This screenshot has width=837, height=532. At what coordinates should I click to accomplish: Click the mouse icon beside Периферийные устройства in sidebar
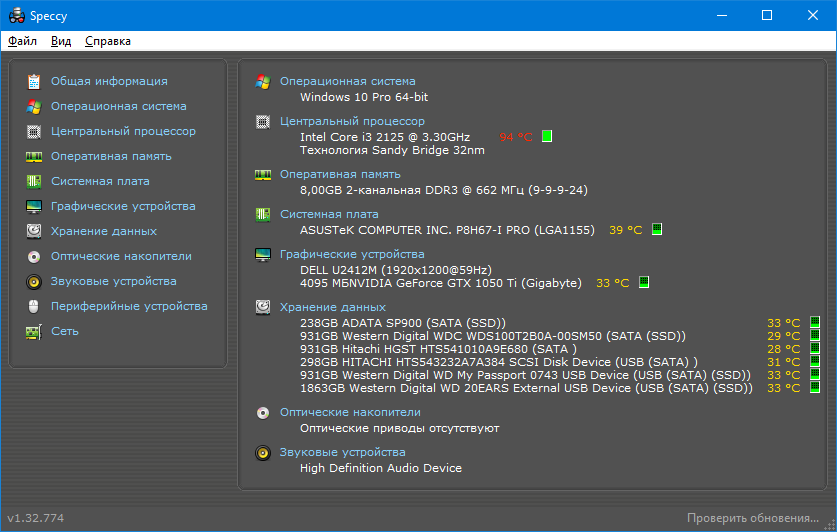click(x=34, y=306)
